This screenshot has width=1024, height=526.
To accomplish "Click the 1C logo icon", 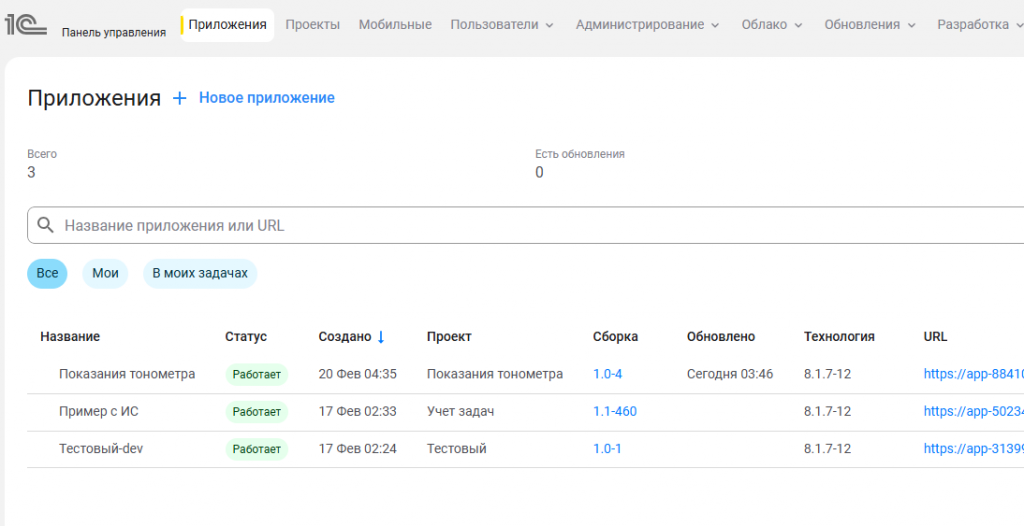I will pos(25,24).
